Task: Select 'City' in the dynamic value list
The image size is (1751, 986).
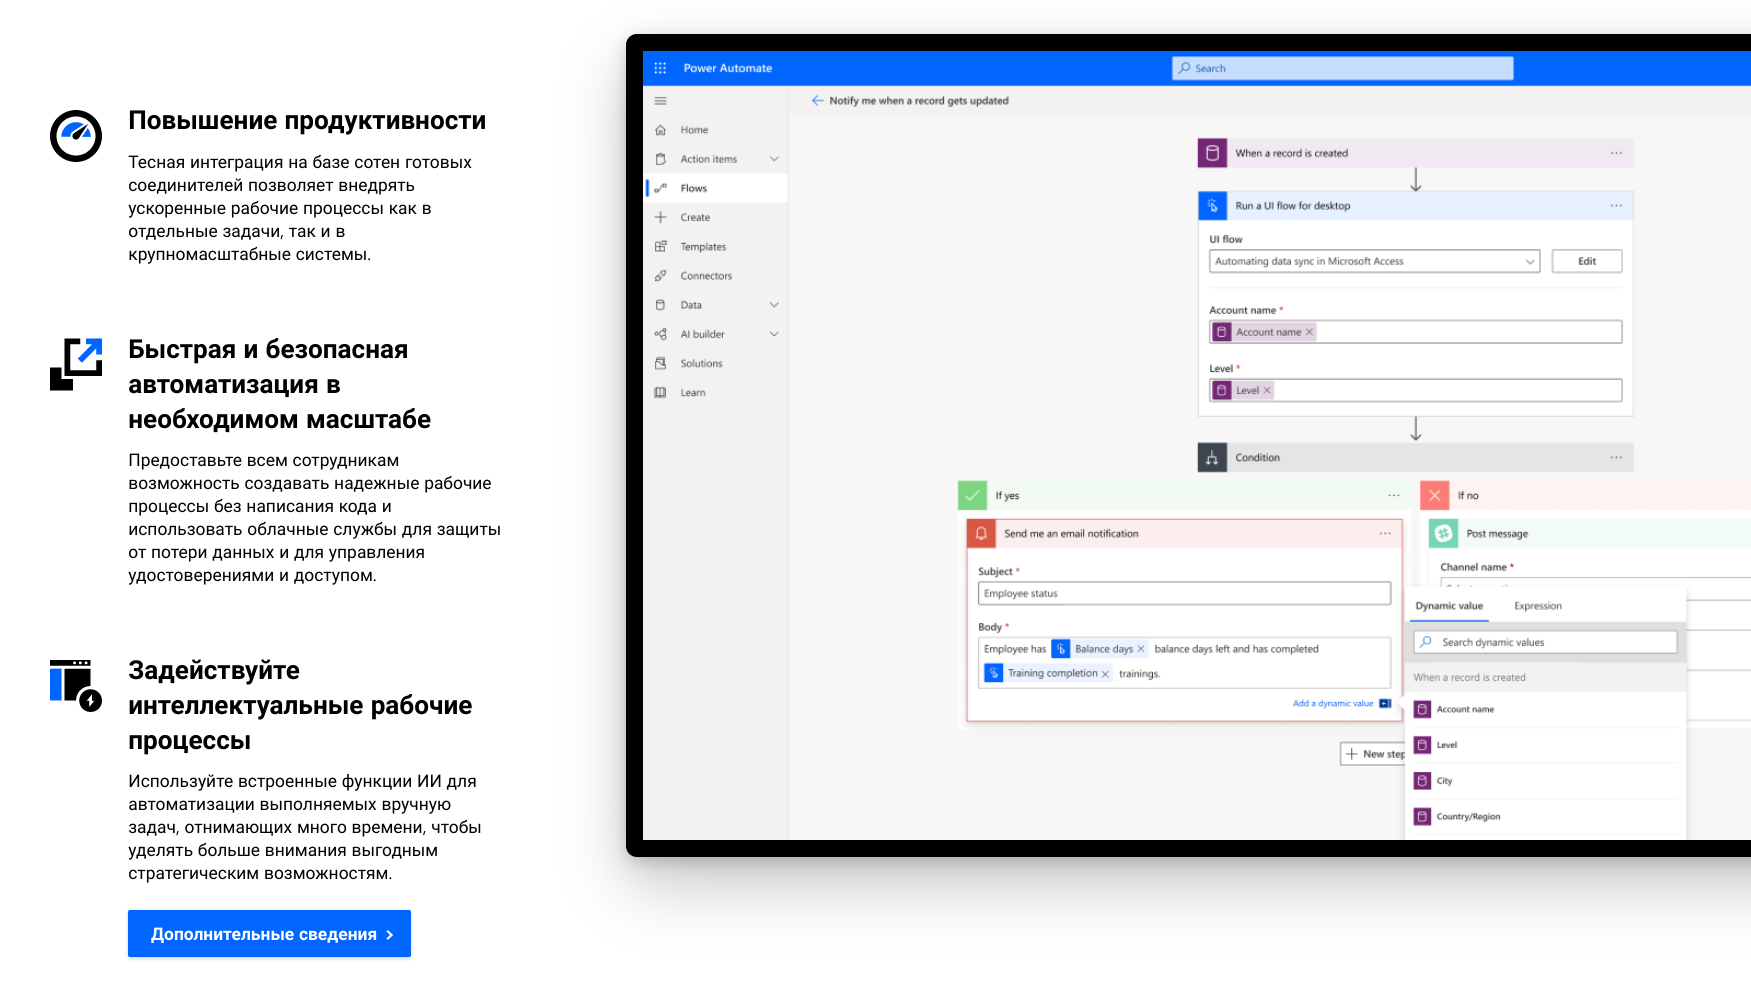Action: point(1545,781)
